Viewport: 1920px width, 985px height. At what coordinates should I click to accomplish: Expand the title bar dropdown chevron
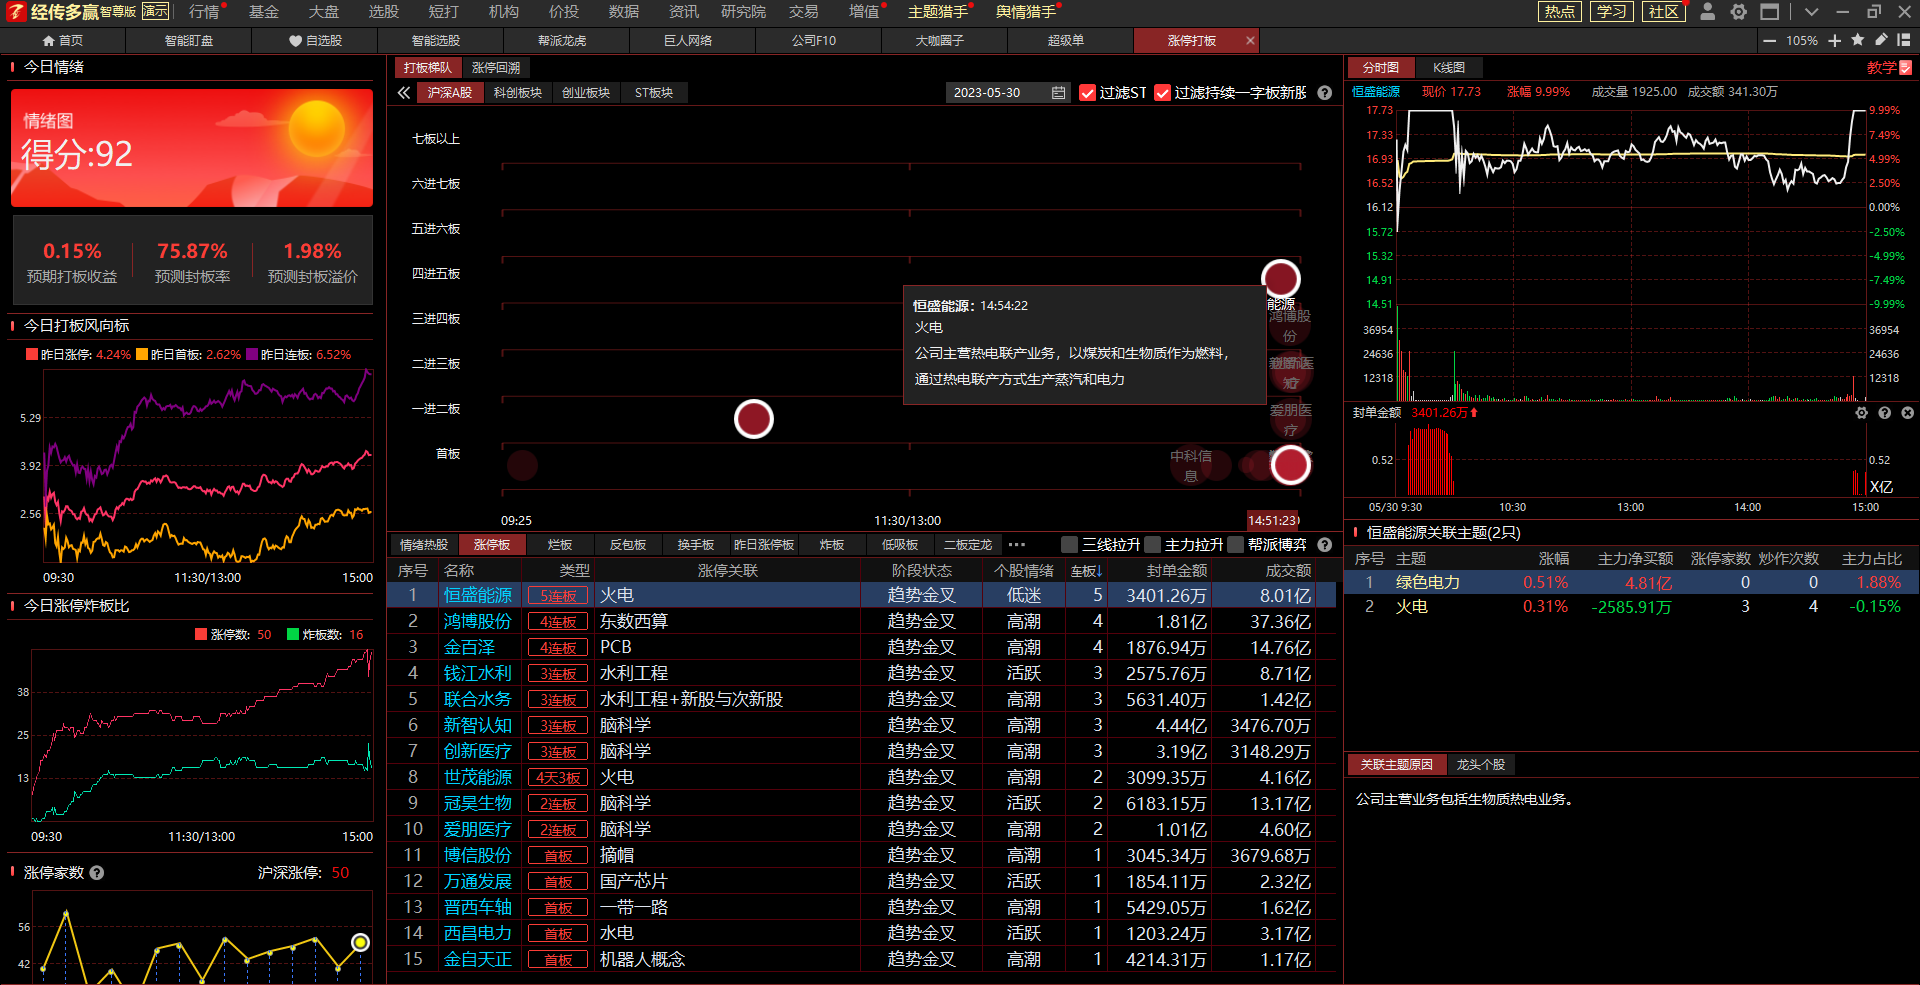pyautogui.click(x=1811, y=12)
